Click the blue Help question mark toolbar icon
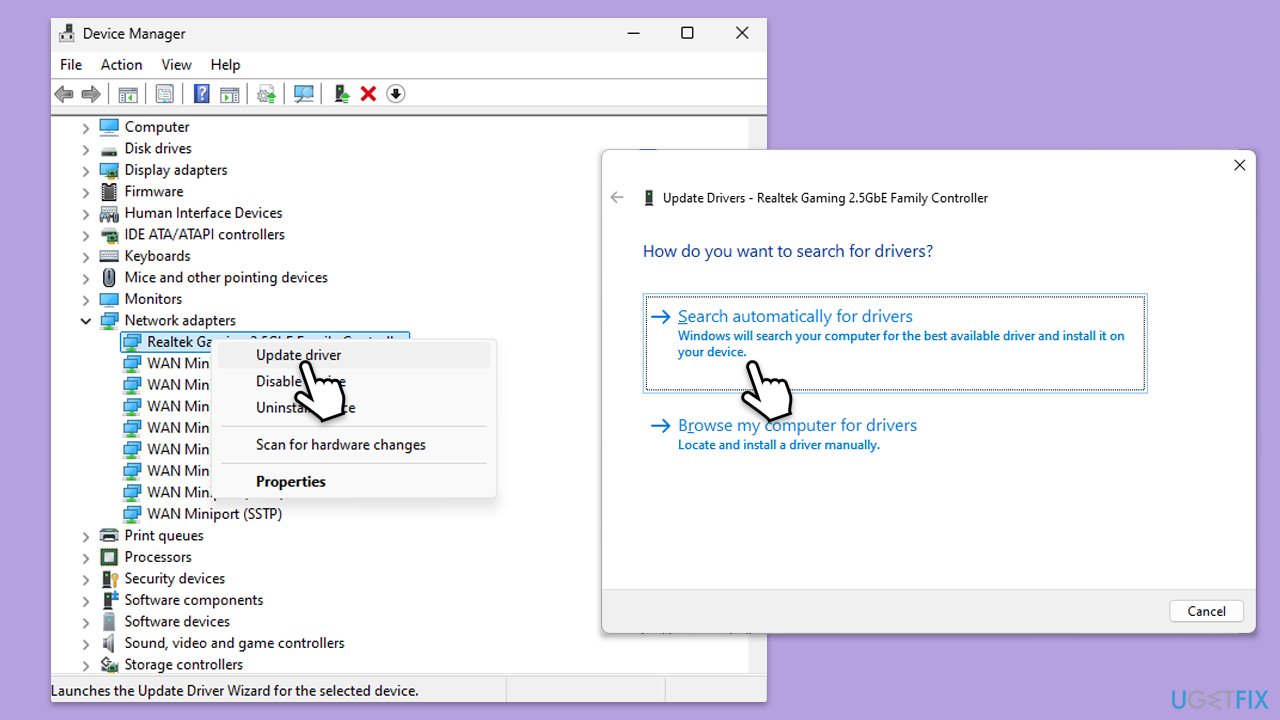The image size is (1280, 720). click(x=202, y=94)
